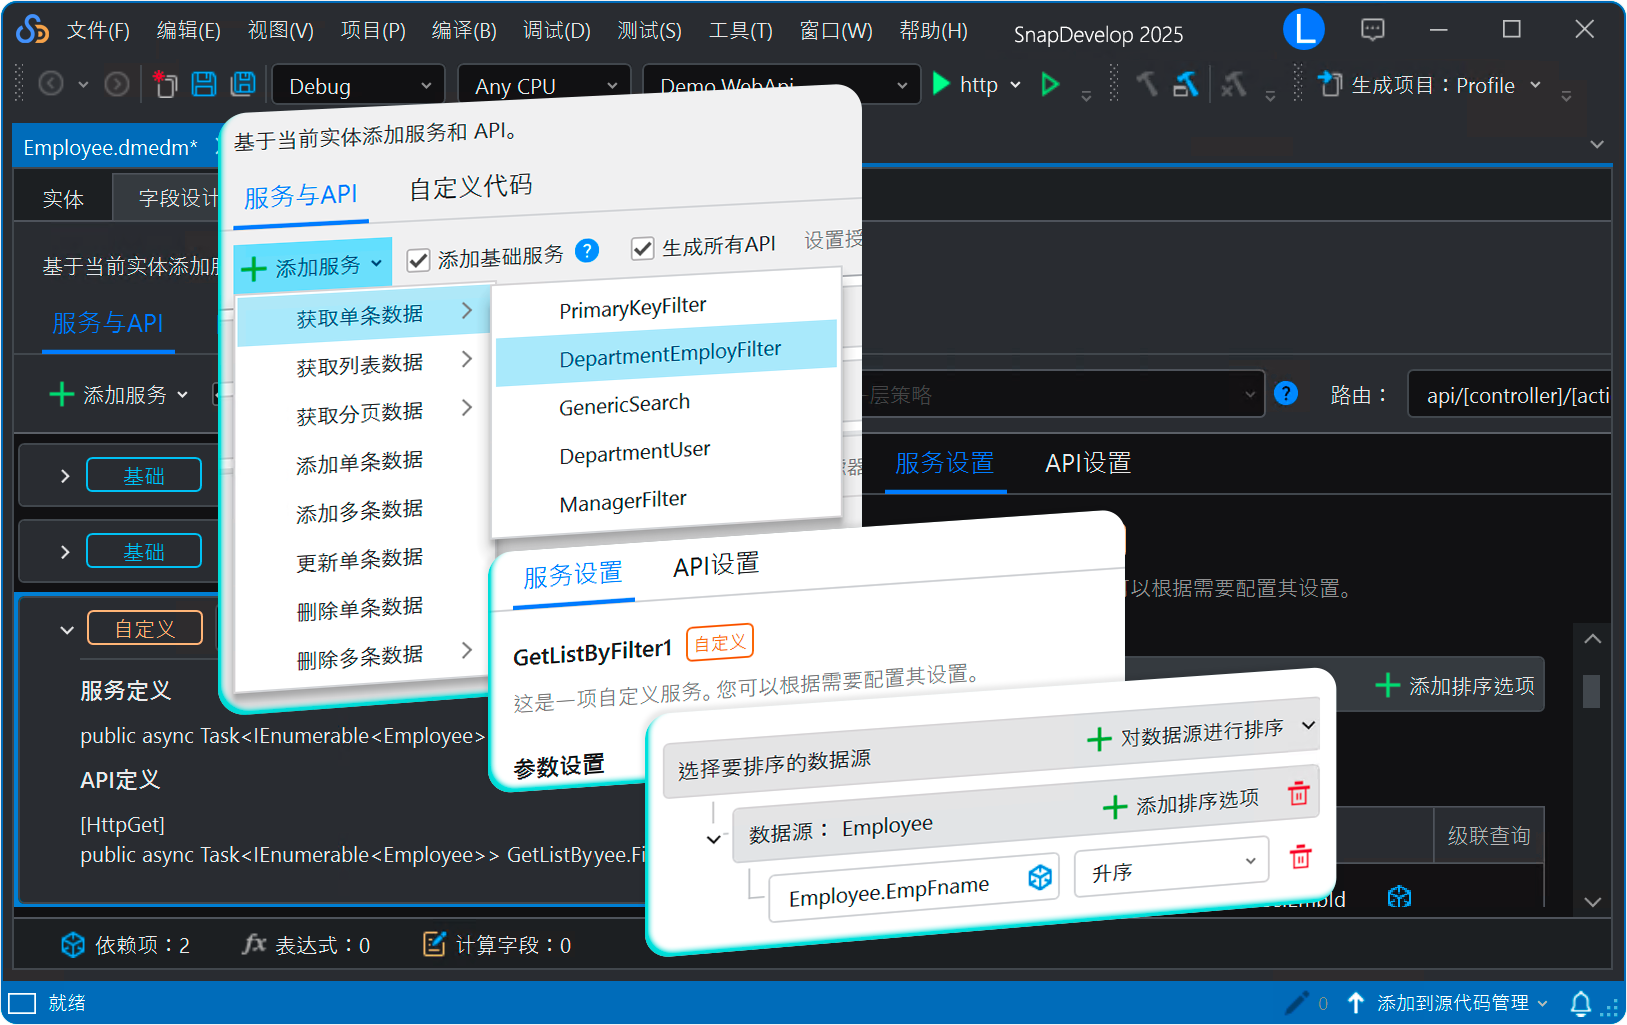
Task: Click the green Run debug arrow icon
Action: [940, 84]
